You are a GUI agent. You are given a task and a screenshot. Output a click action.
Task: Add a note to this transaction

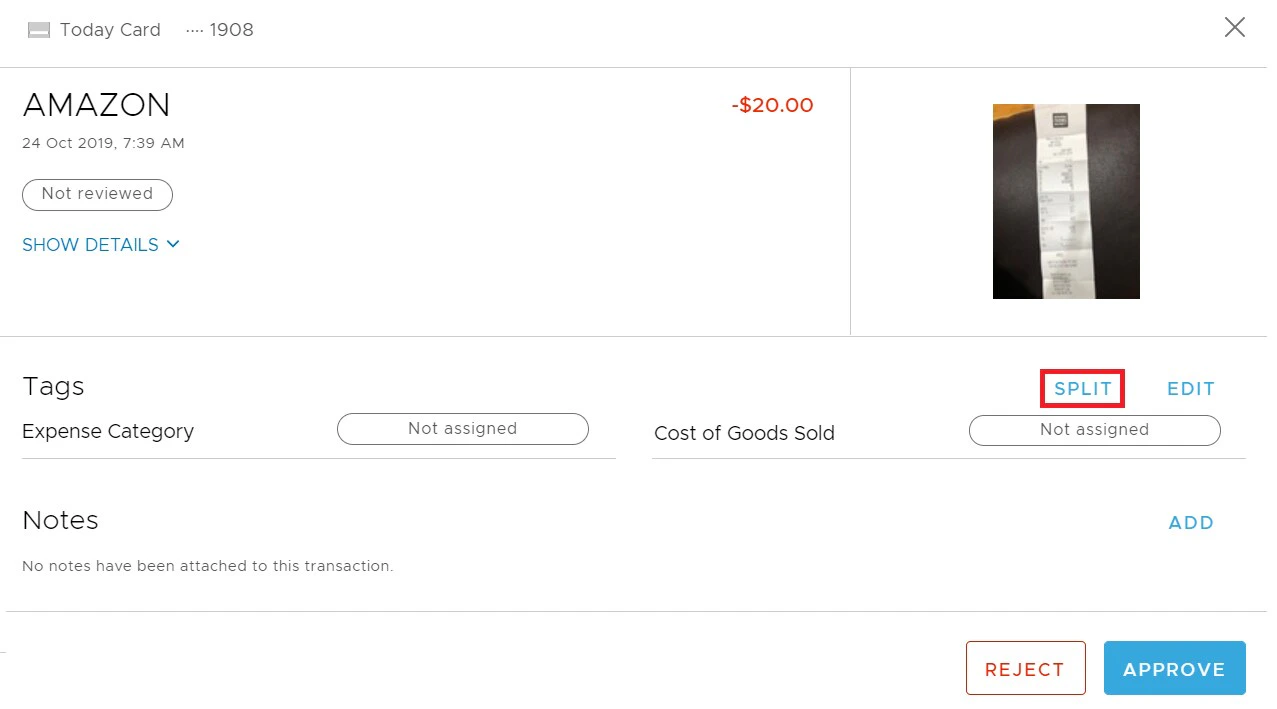tap(1190, 522)
